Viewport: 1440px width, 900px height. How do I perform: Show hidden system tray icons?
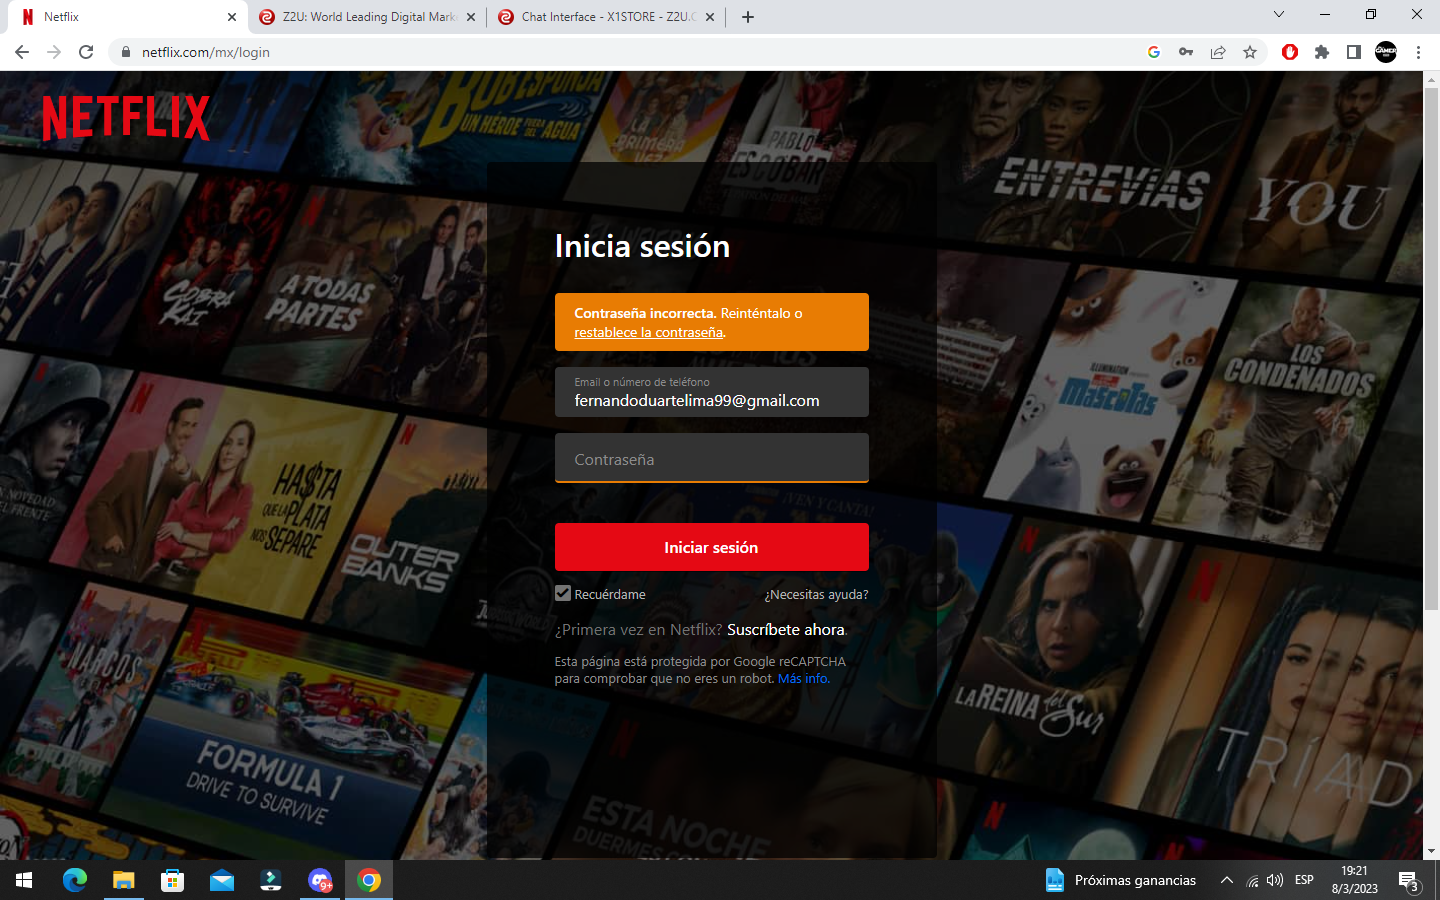coord(1227,880)
